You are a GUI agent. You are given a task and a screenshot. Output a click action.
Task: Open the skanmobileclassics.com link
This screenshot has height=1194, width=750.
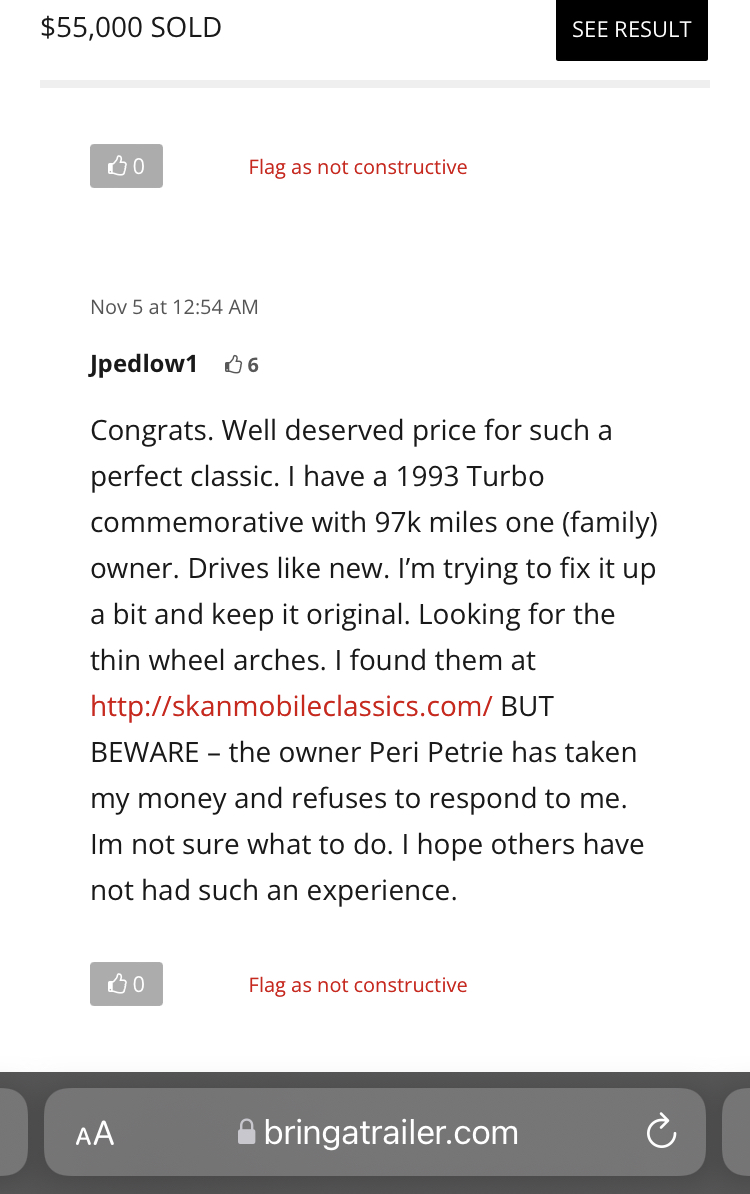[292, 706]
